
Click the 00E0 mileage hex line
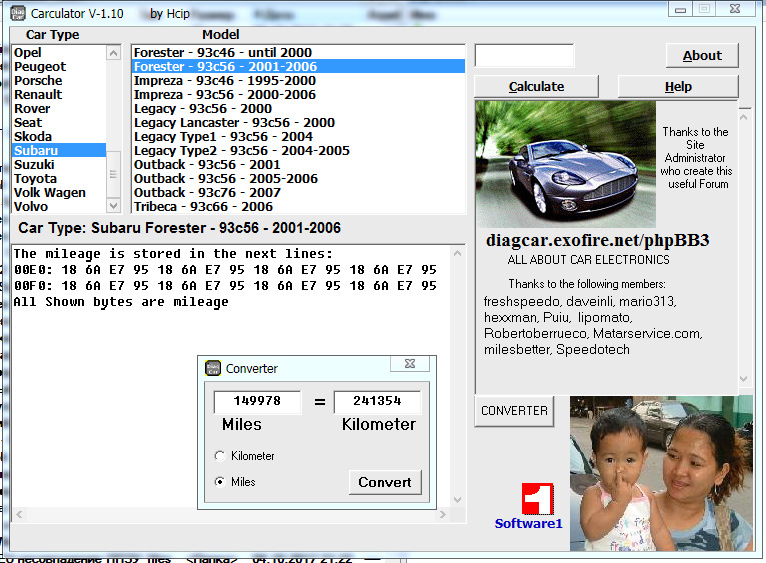(225, 270)
